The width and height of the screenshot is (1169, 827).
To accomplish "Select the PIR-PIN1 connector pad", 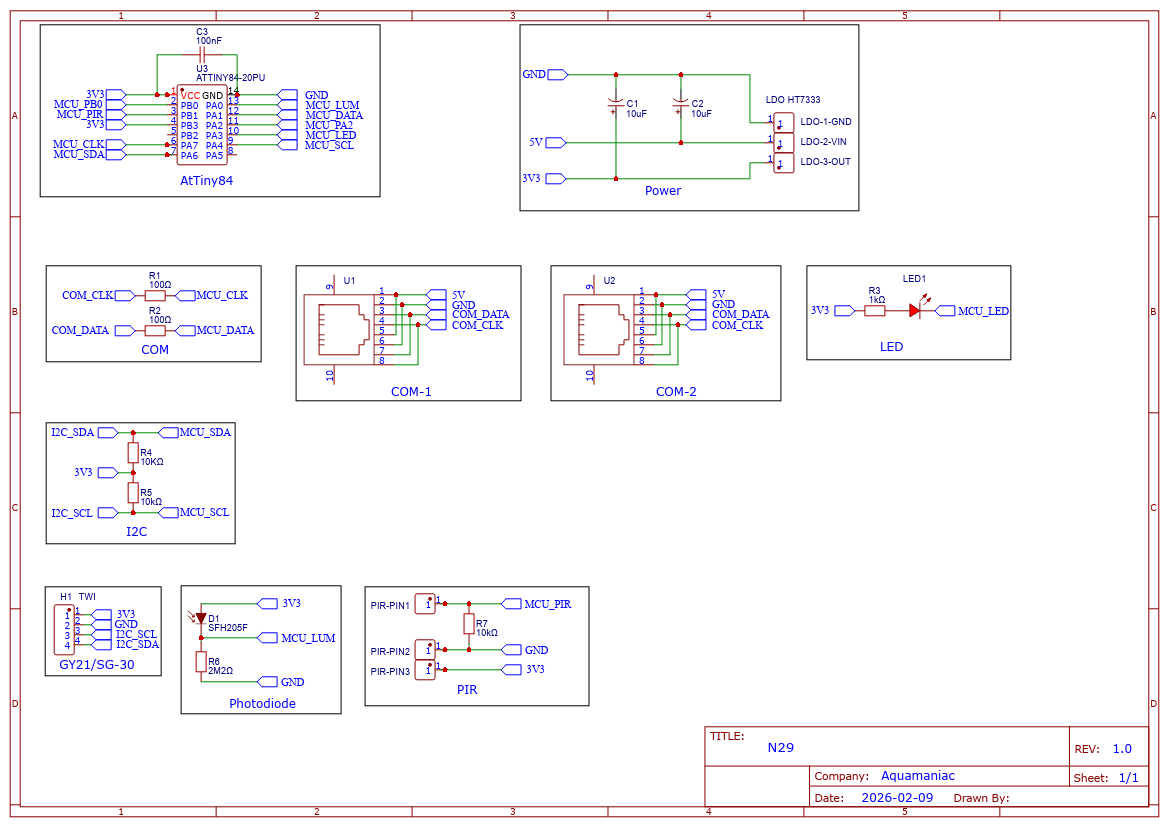I will click(x=426, y=604).
